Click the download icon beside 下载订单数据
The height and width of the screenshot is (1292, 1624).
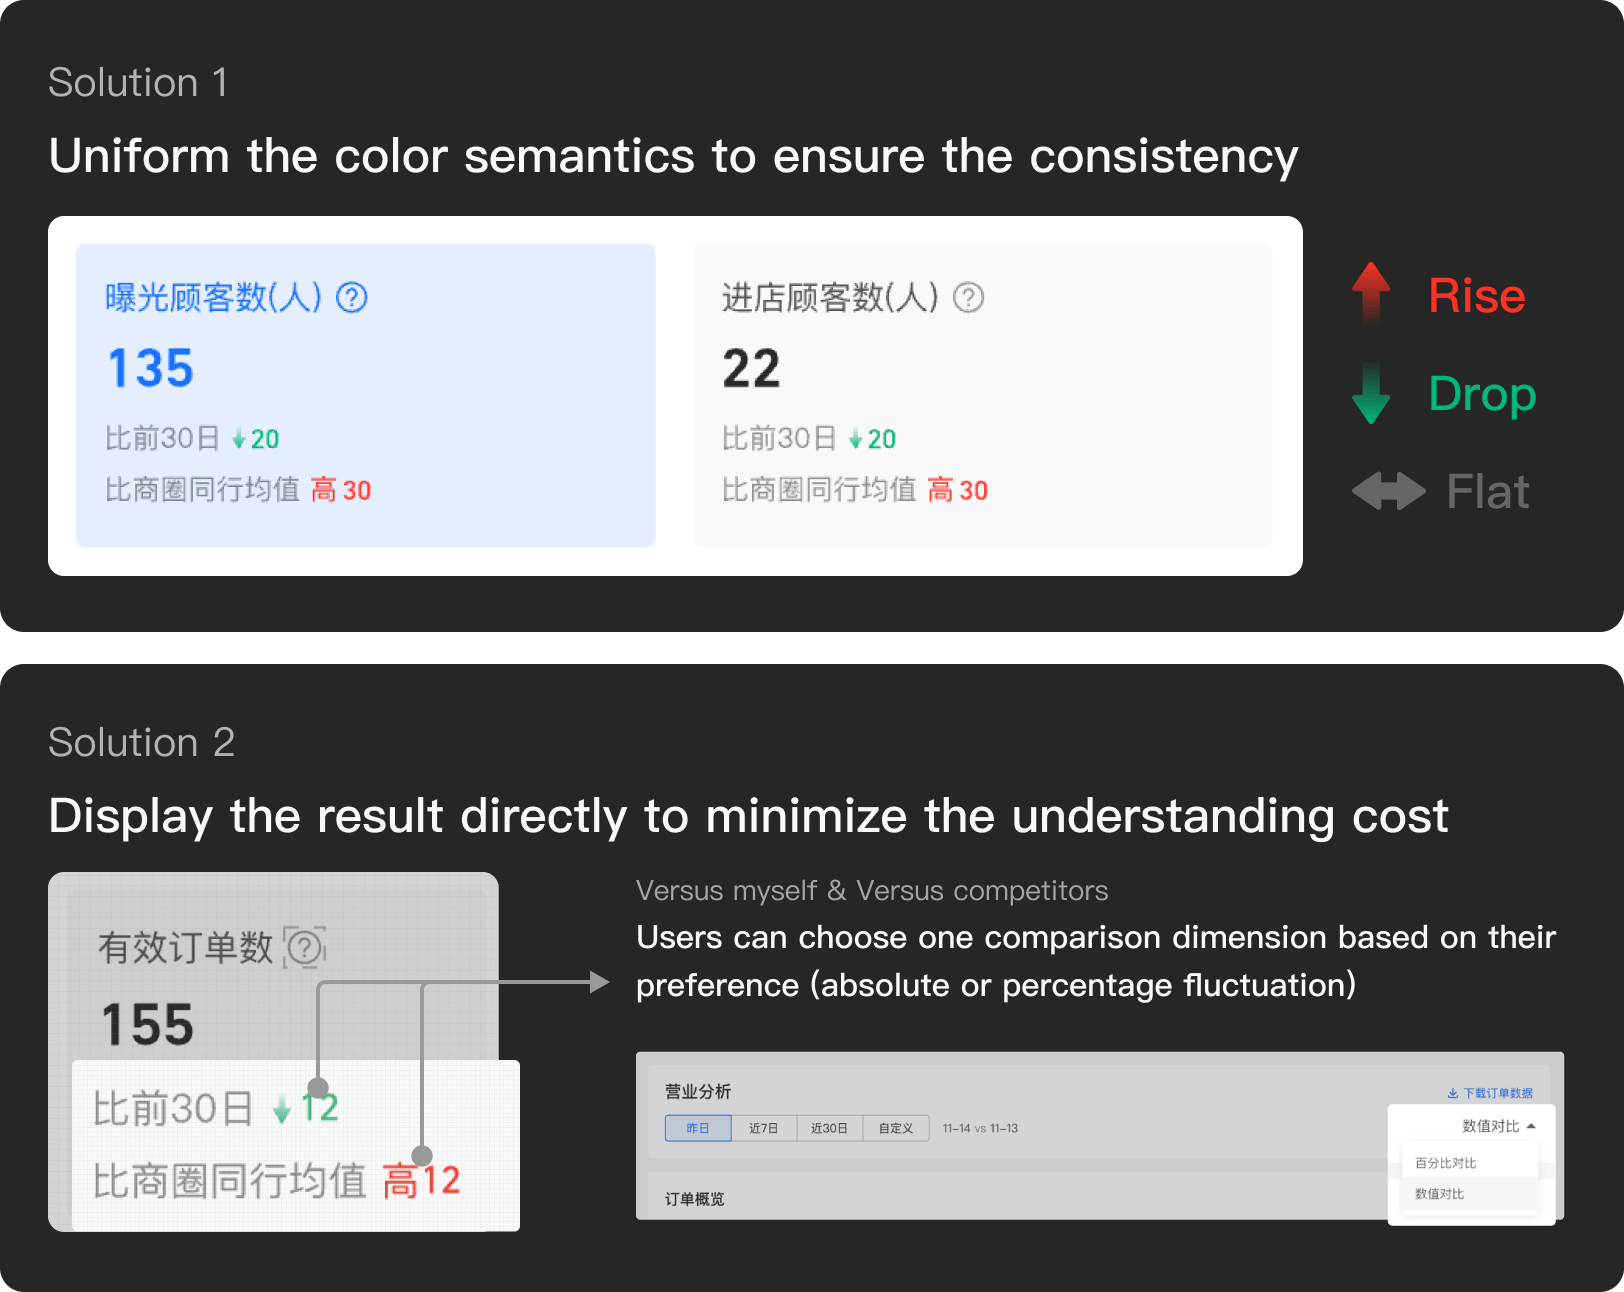pyautogui.click(x=1452, y=1093)
